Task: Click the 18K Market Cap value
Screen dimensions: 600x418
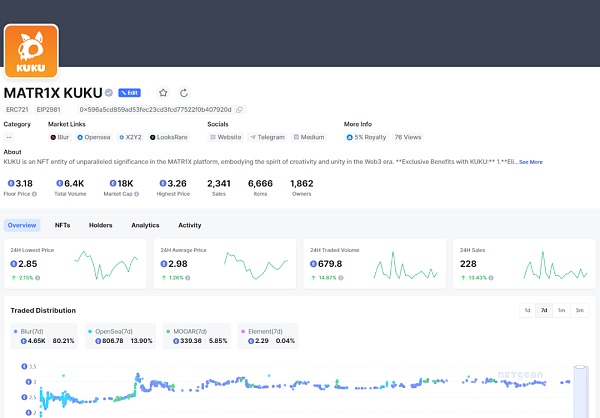Action: [x=121, y=184]
